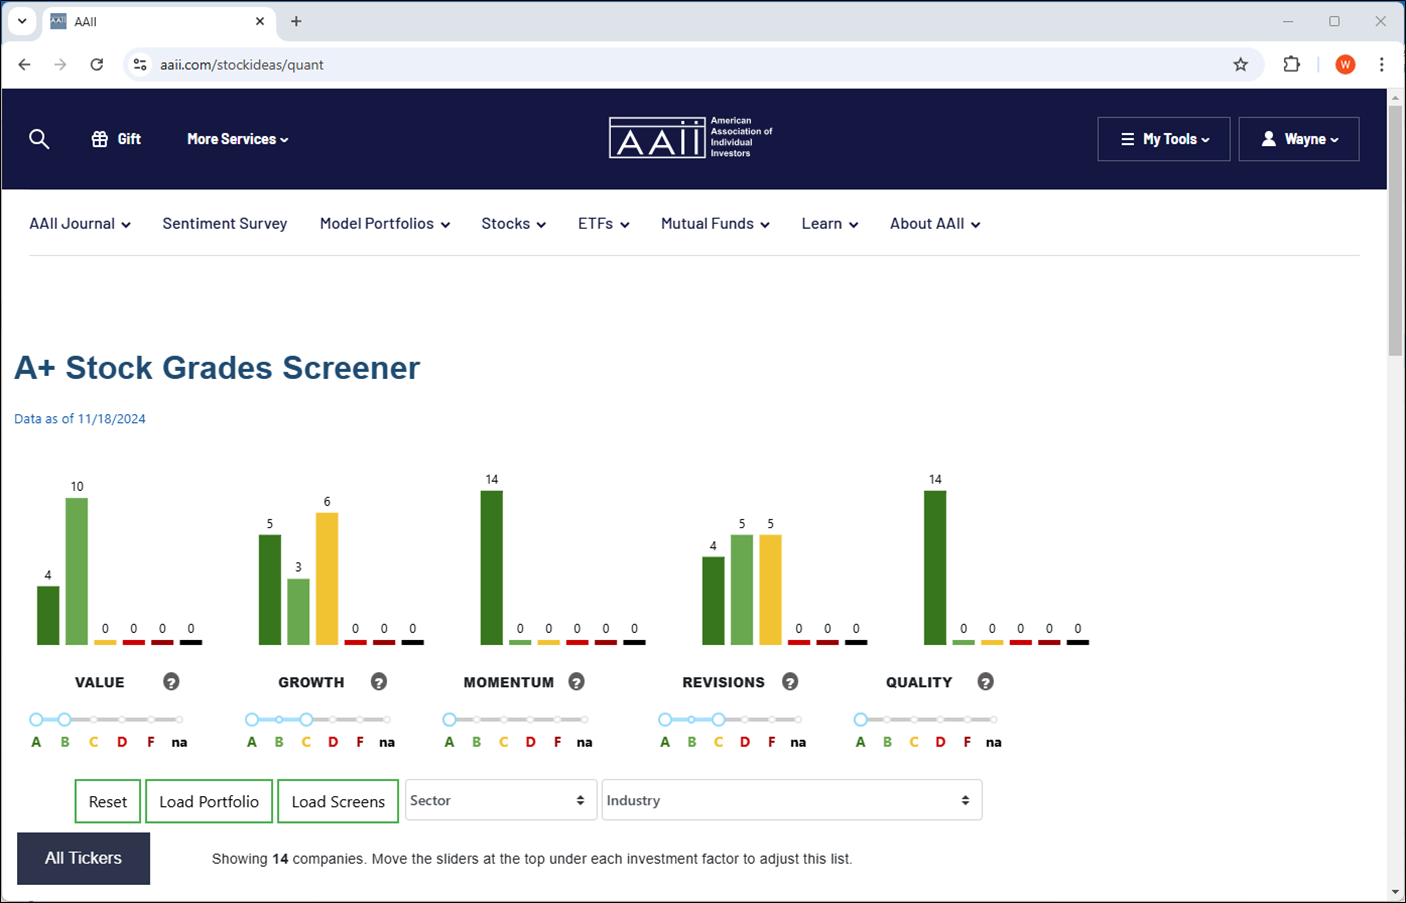Viewport: 1406px width, 903px height.
Task: Open the Sentiment Survey link
Action: coord(225,224)
